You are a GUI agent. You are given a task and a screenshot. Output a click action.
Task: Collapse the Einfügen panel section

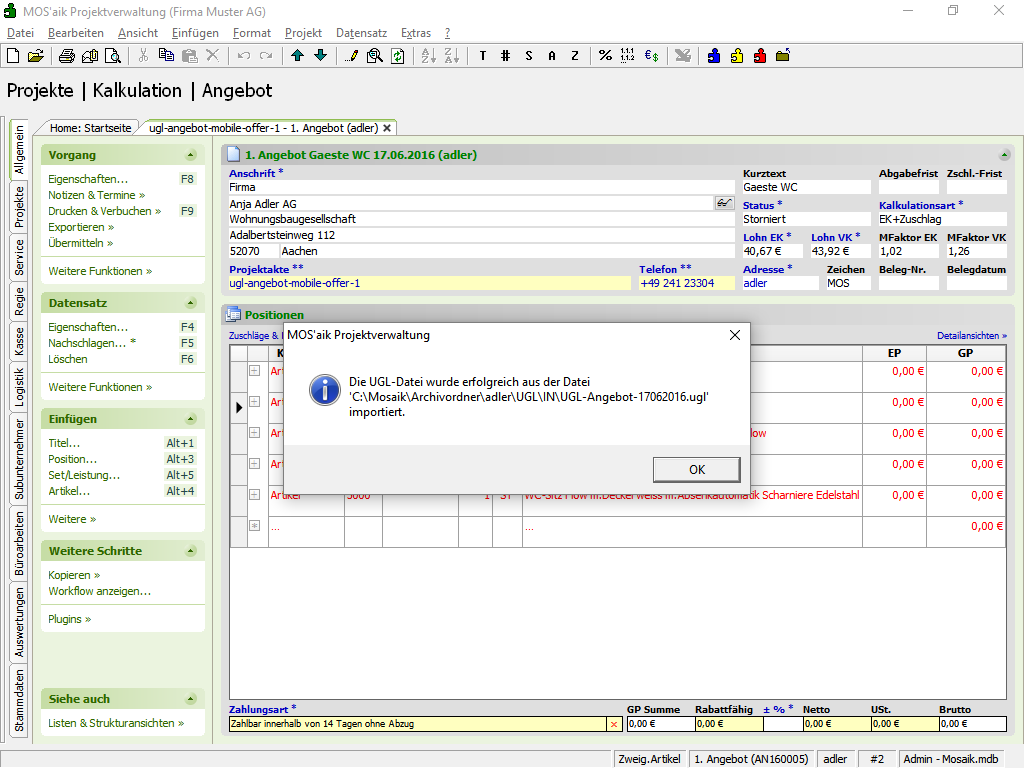191,419
